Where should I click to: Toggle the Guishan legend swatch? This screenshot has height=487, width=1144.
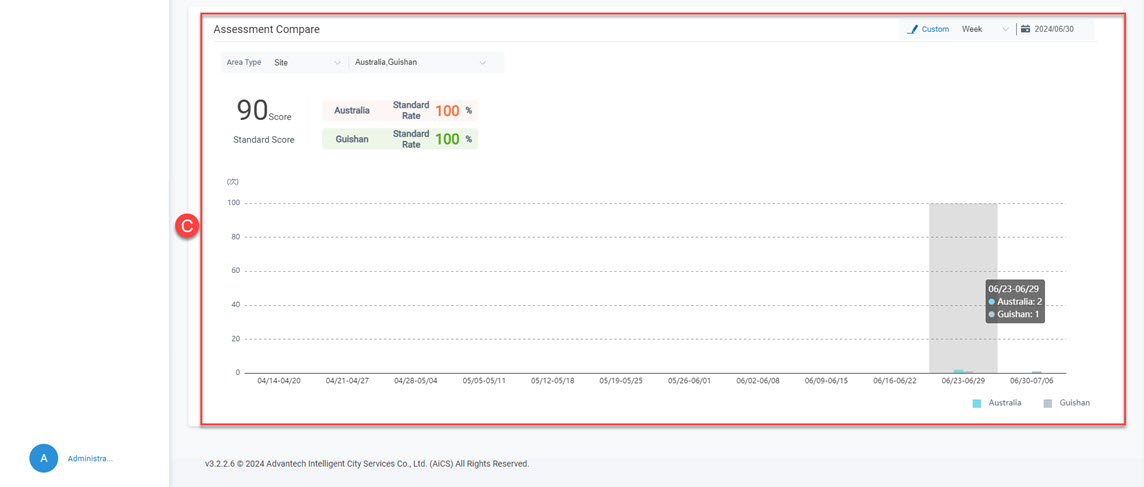coord(1048,403)
